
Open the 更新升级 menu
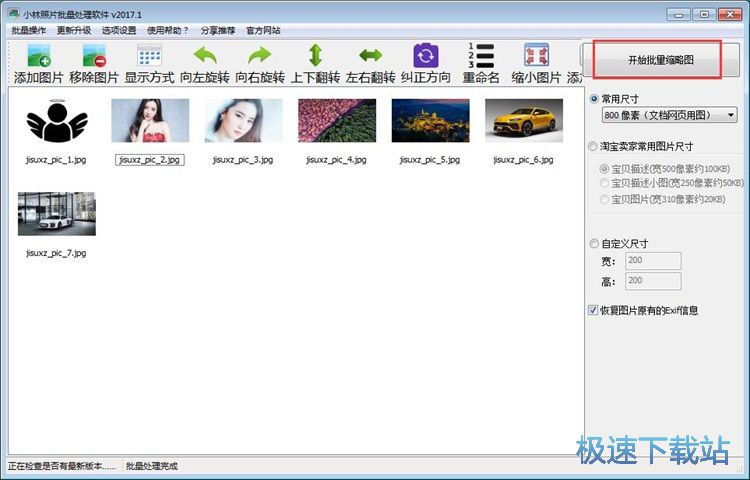coord(74,31)
